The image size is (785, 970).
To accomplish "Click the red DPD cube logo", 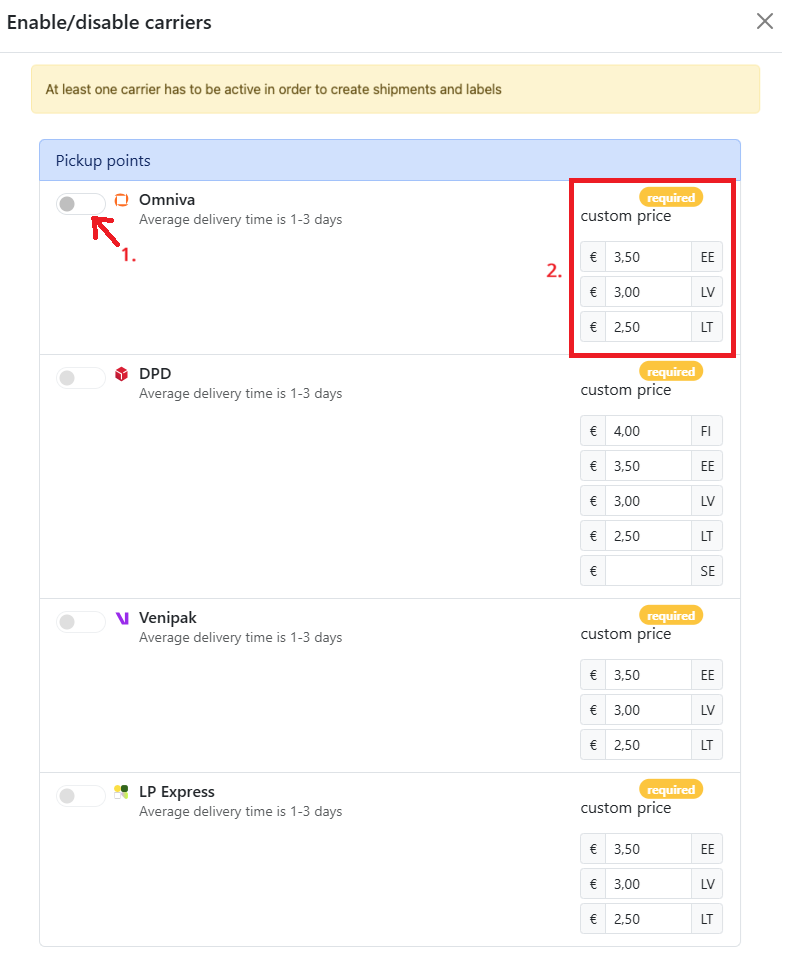I will pyautogui.click(x=121, y=374).
